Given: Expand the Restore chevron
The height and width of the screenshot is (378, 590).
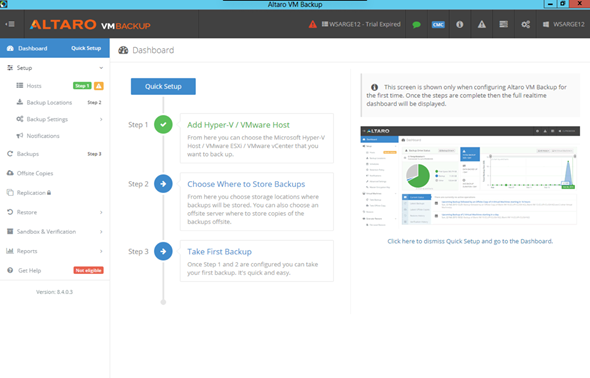Looking at the screenshot, I should click(101, 212).
